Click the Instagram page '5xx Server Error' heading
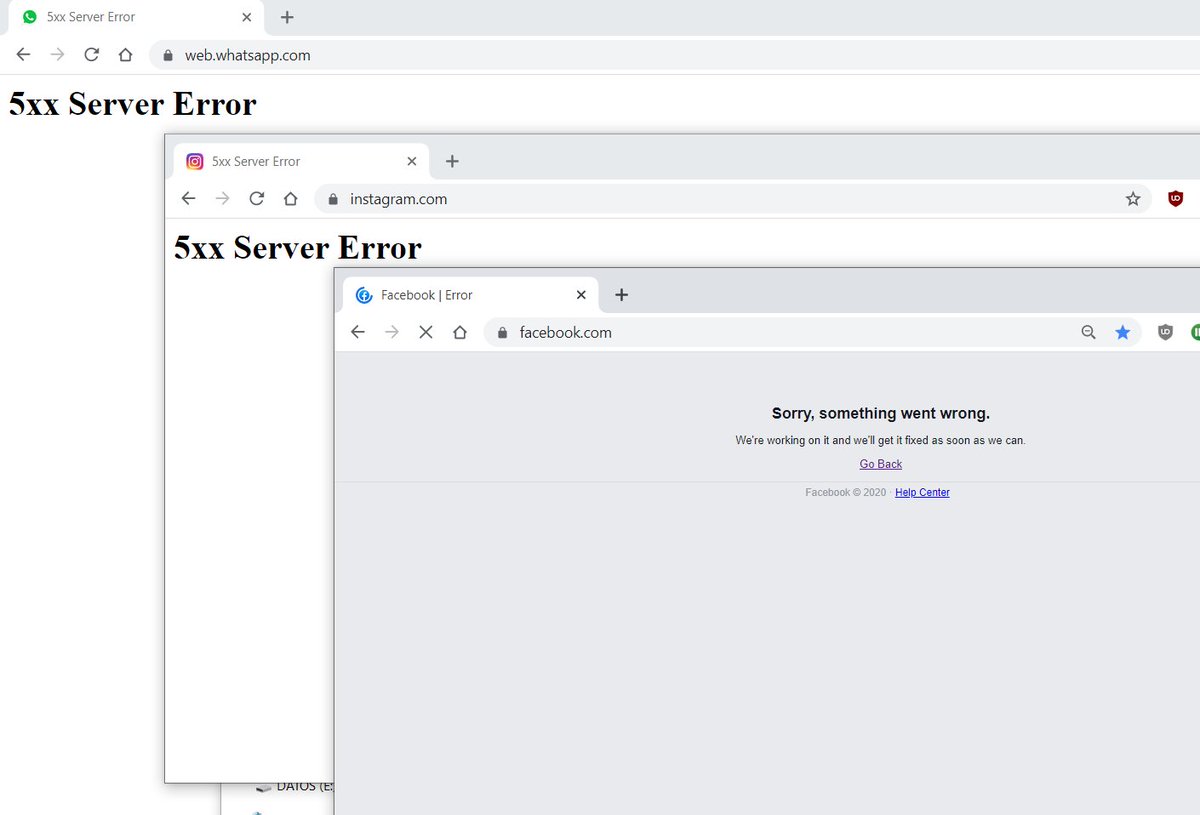The width and height of the screenshot is (1200, 815). 298,247
